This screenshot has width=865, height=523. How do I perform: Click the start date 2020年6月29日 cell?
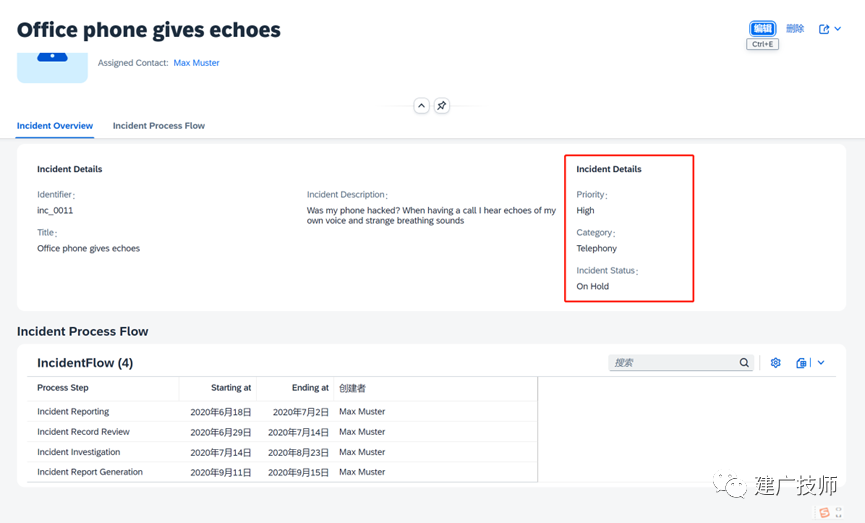pyautogui.click(x=221, y=433)
